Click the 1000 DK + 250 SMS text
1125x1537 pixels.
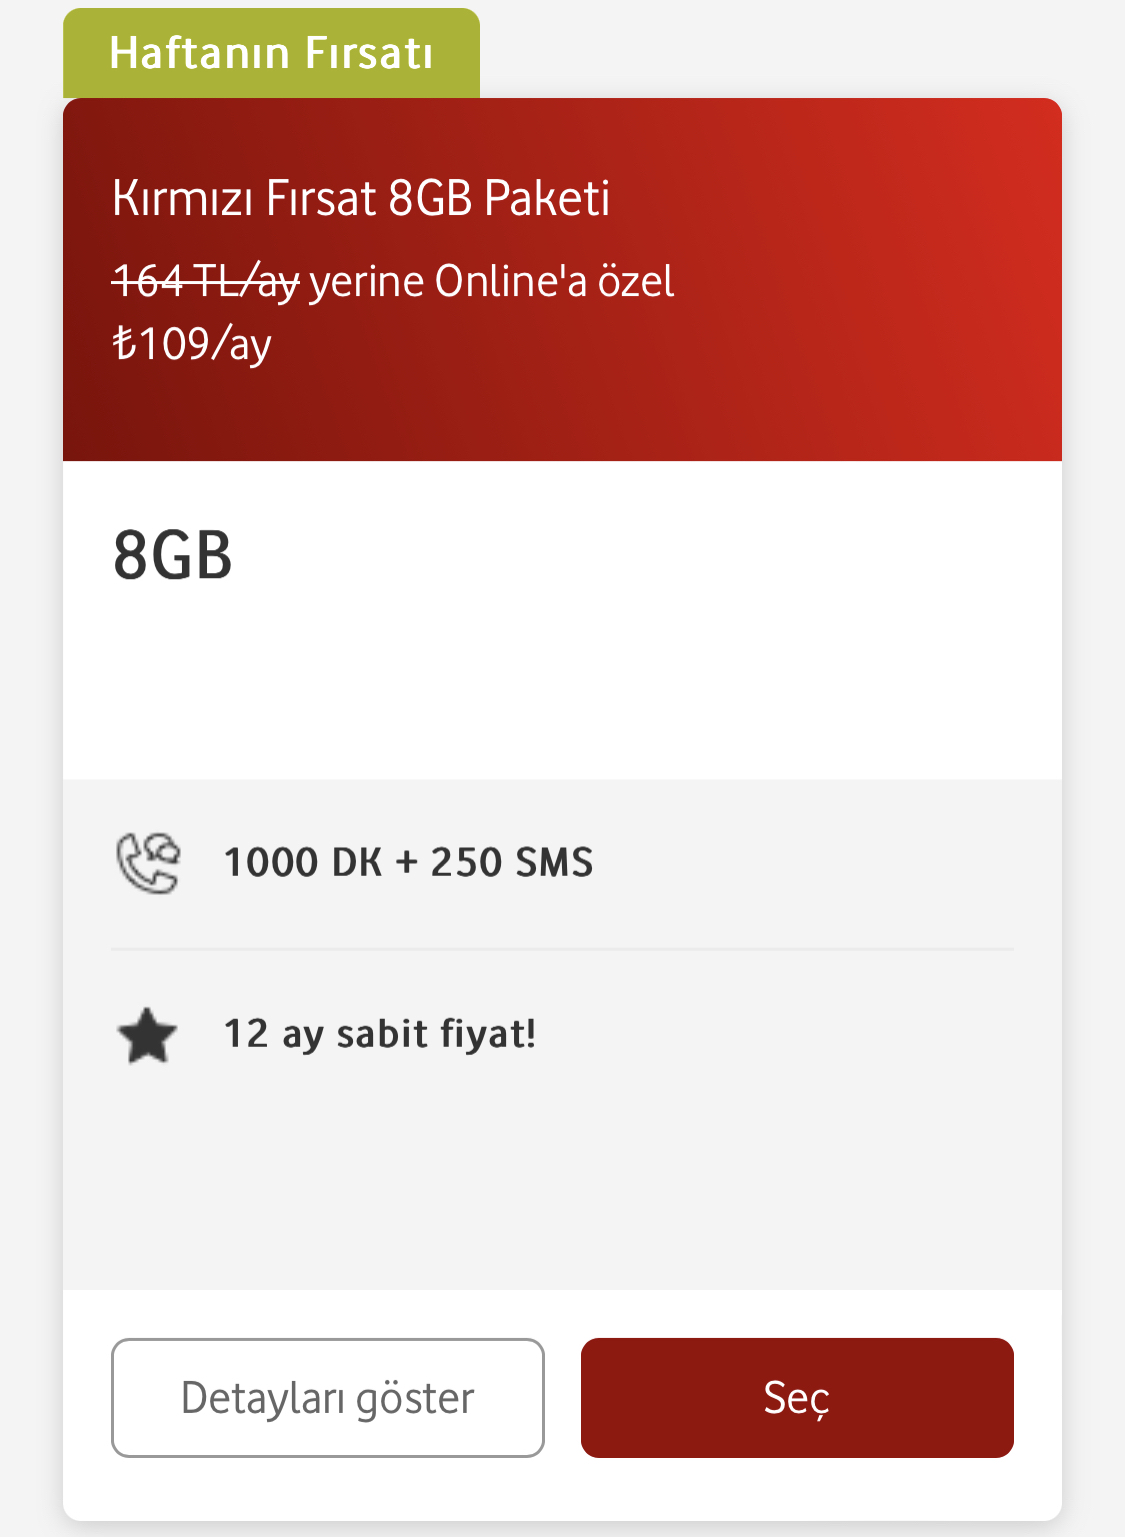point(408,862)
